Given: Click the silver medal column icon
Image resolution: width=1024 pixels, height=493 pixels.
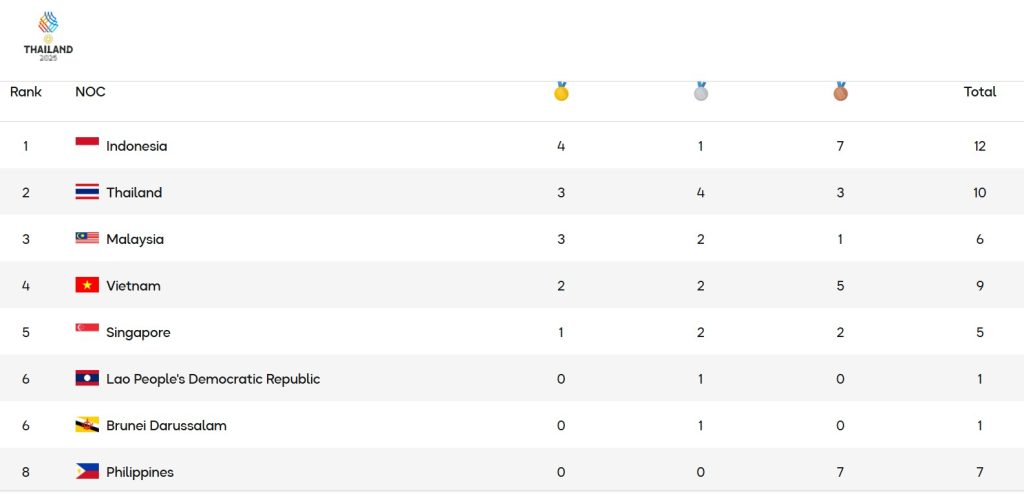Looking at the screenshot, I should pyautogui.click(x=701, y=91).
